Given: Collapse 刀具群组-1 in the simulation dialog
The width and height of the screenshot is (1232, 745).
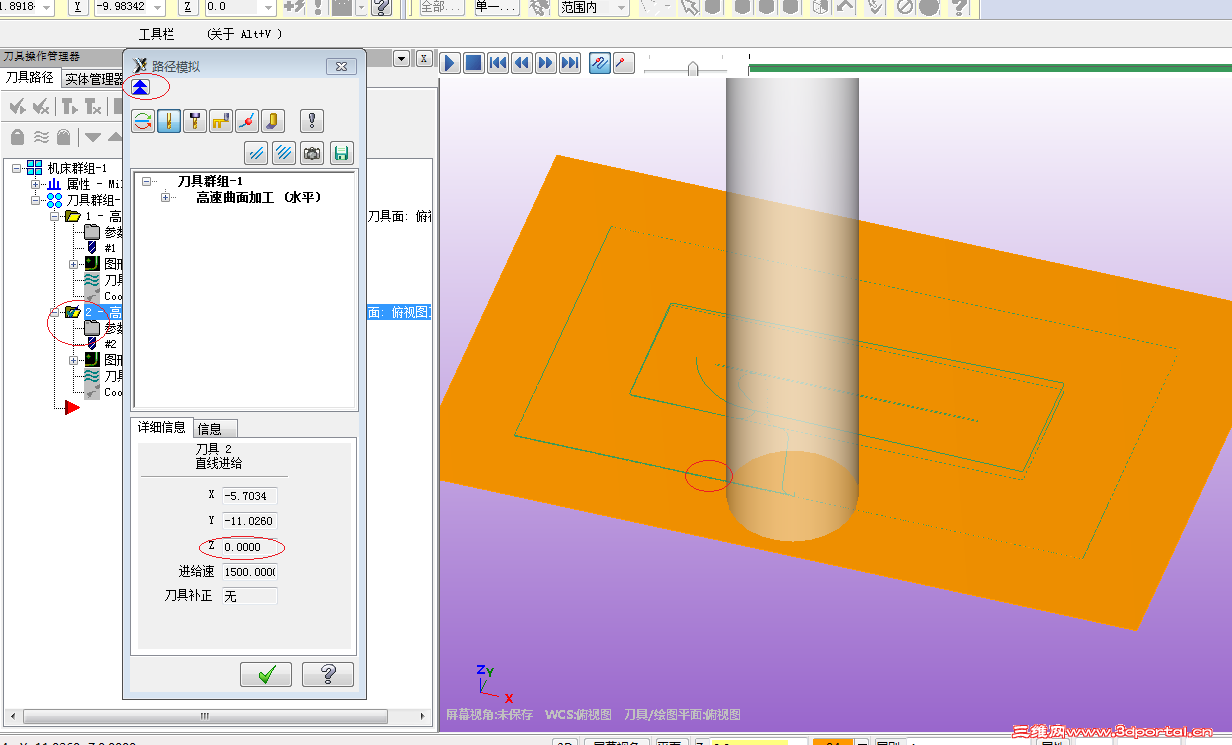Looking at the screenshot, I should tap(147, 181).
